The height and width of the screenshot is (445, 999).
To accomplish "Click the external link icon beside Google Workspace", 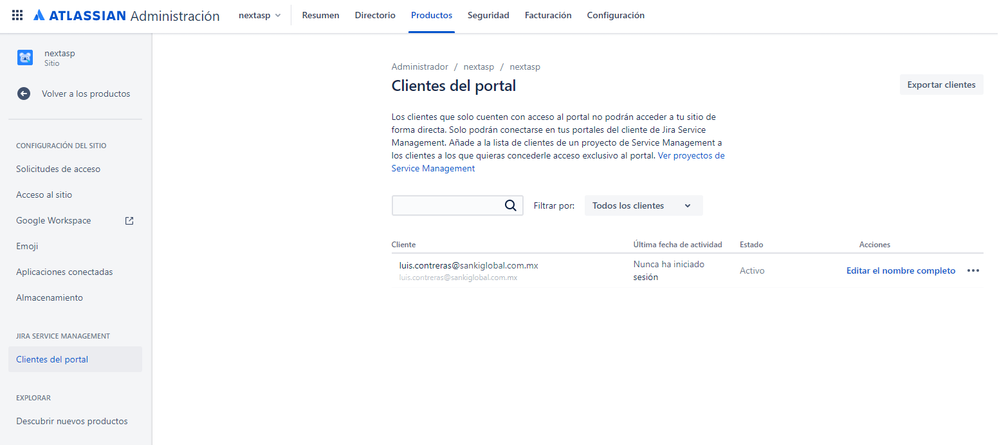I will 129,221.
